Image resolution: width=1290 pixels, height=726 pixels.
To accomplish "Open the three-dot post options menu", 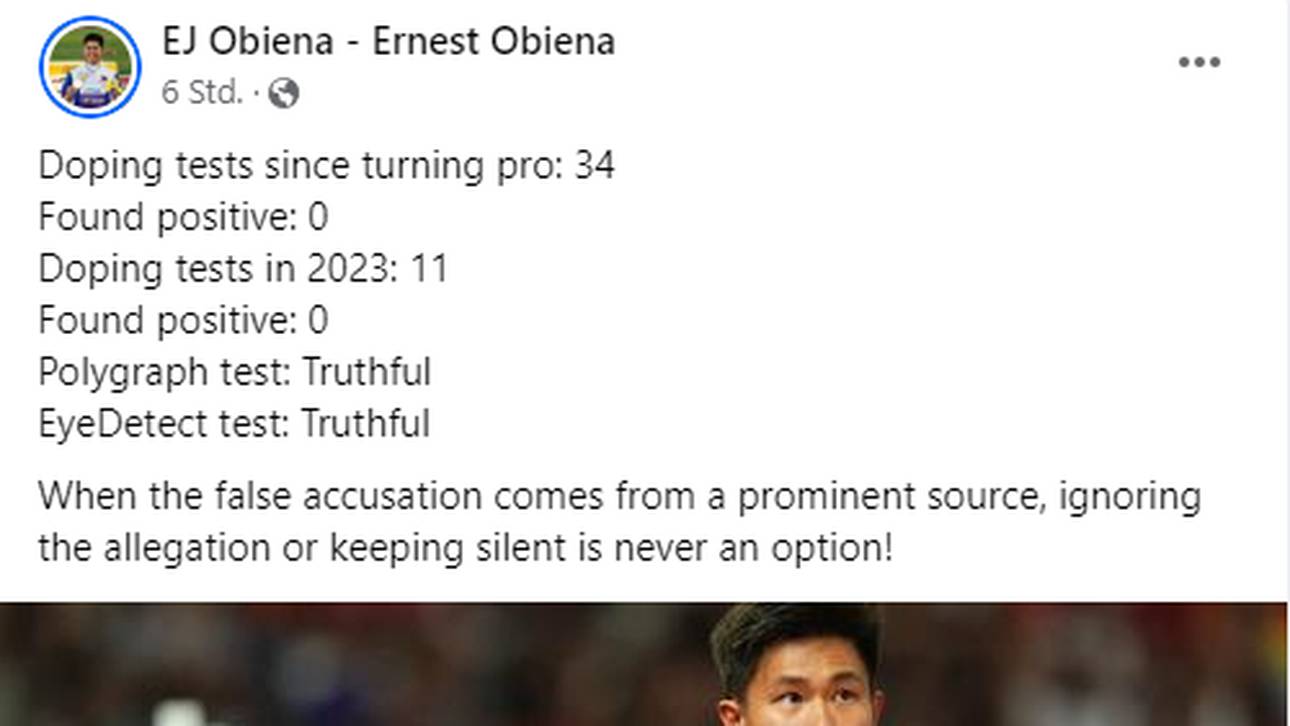I will tap(1199, 62).
